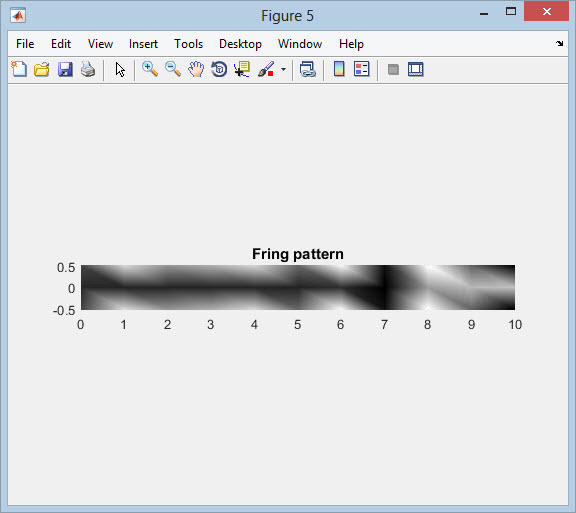Show plot tools and dock figure
The image size is (576, 513).
(415, 69)
